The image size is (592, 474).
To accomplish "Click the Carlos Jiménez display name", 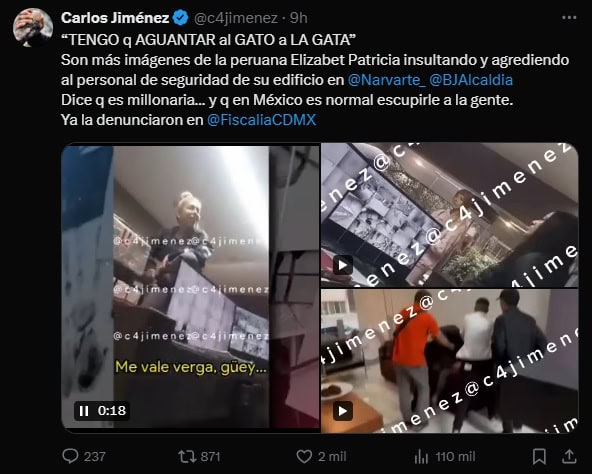I will pyautogui.click(x=115, y=18).
